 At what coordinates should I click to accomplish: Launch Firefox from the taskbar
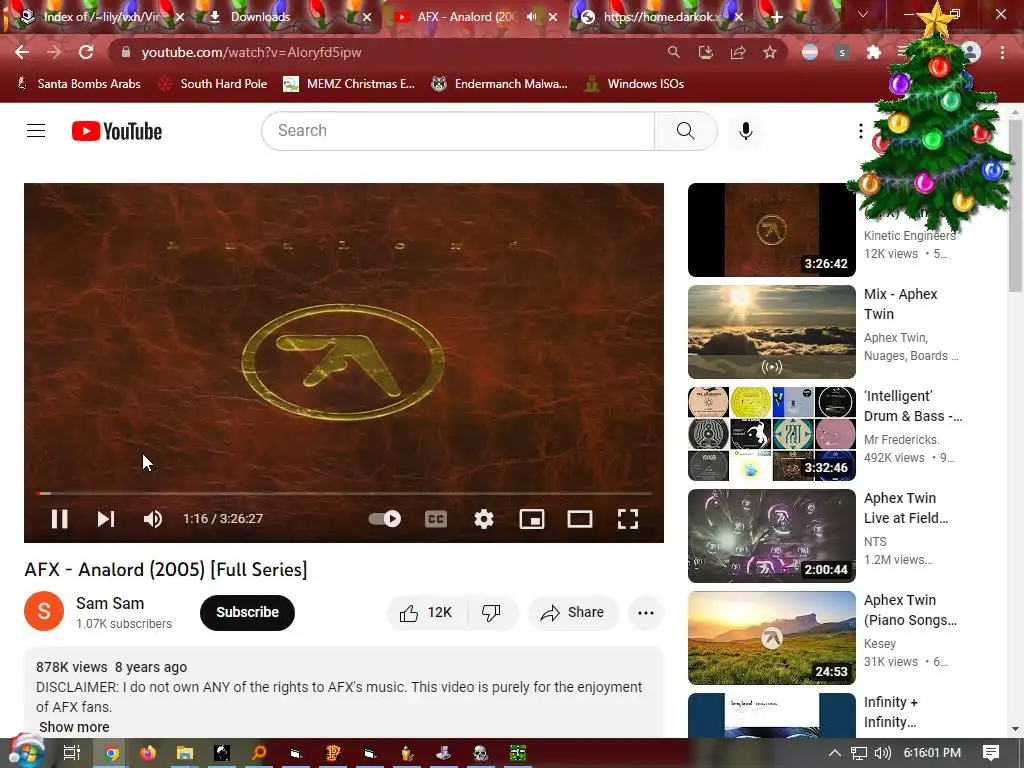(x=148, y=753)
